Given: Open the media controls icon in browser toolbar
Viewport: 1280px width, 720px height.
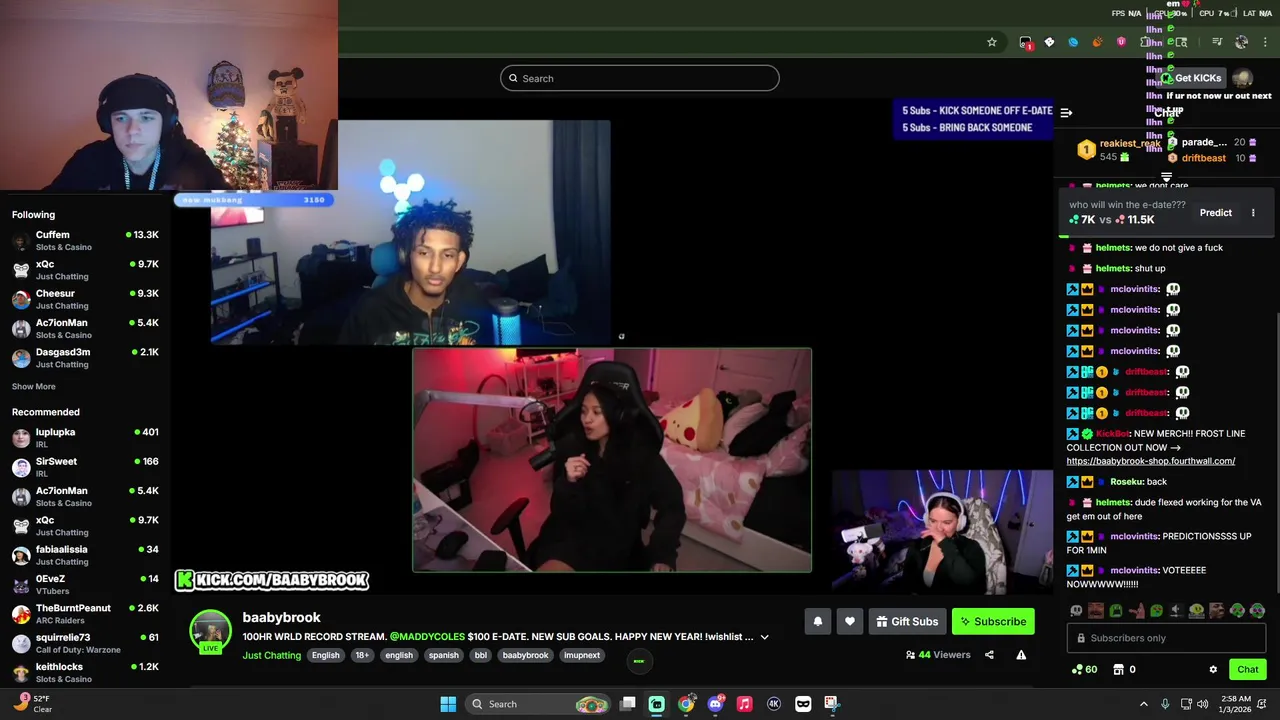Looking at the screenshot, I should coord(1217,42).
